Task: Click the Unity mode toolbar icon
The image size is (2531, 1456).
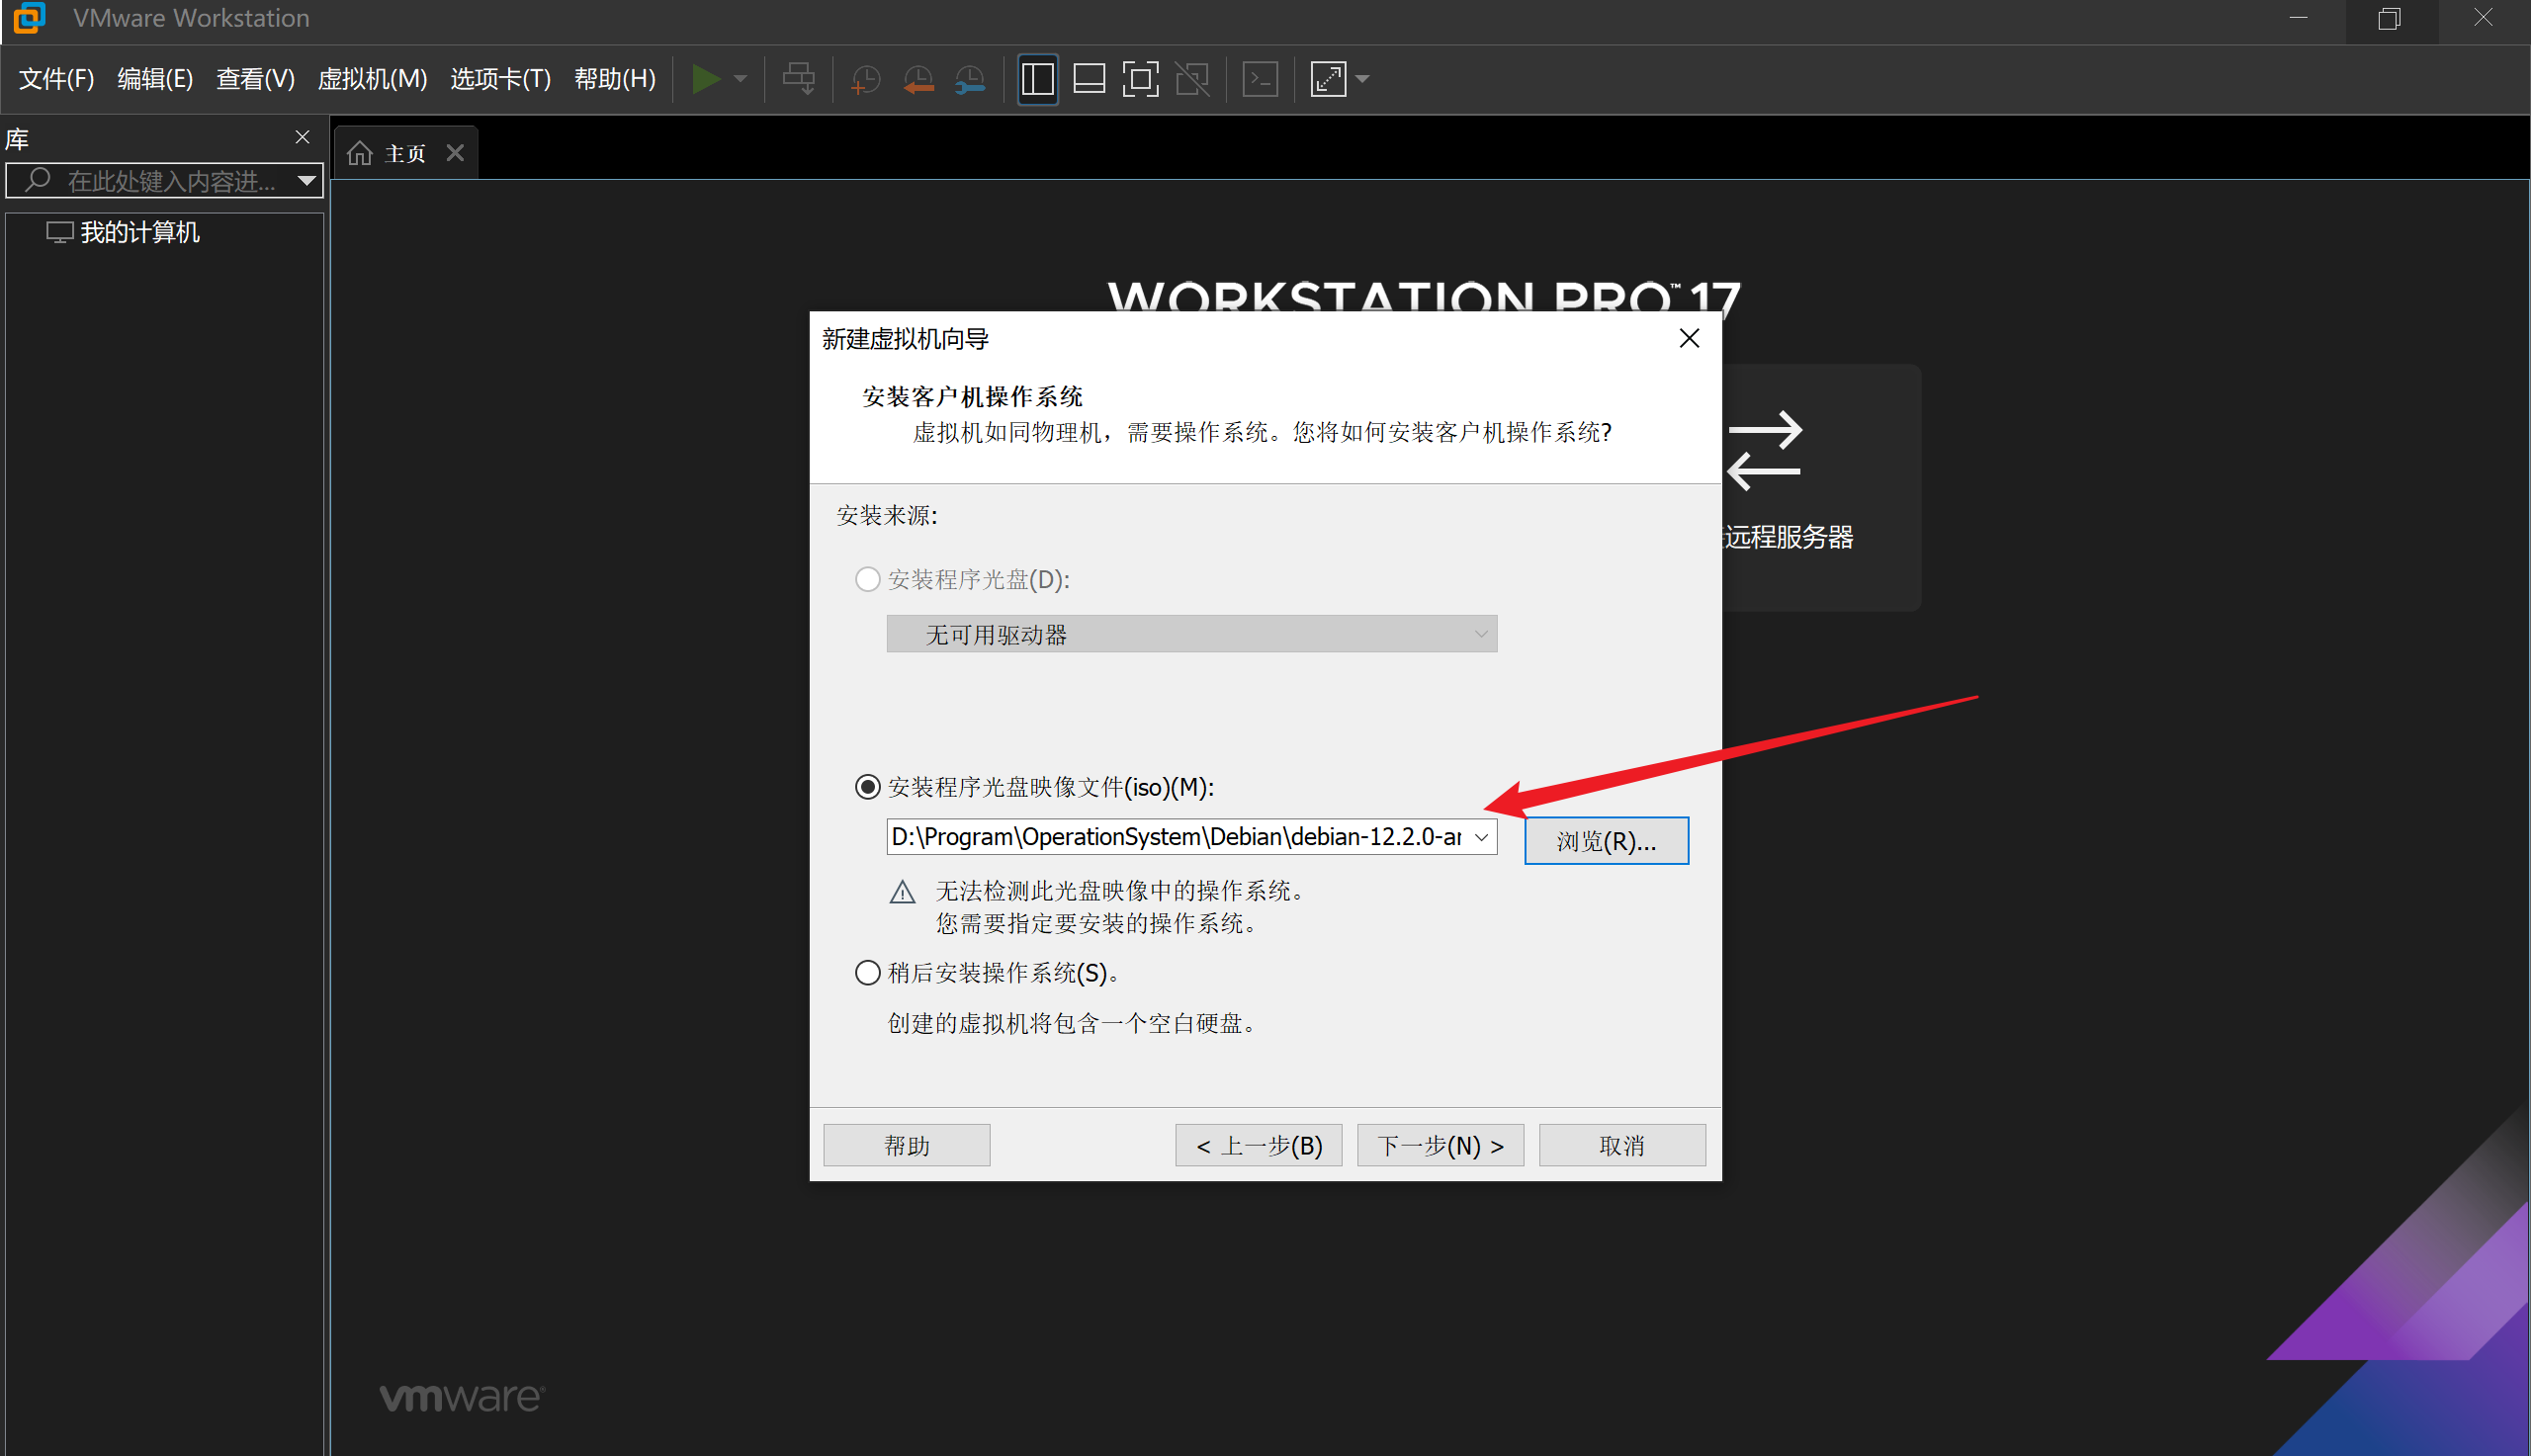Action: [1192, 79]
